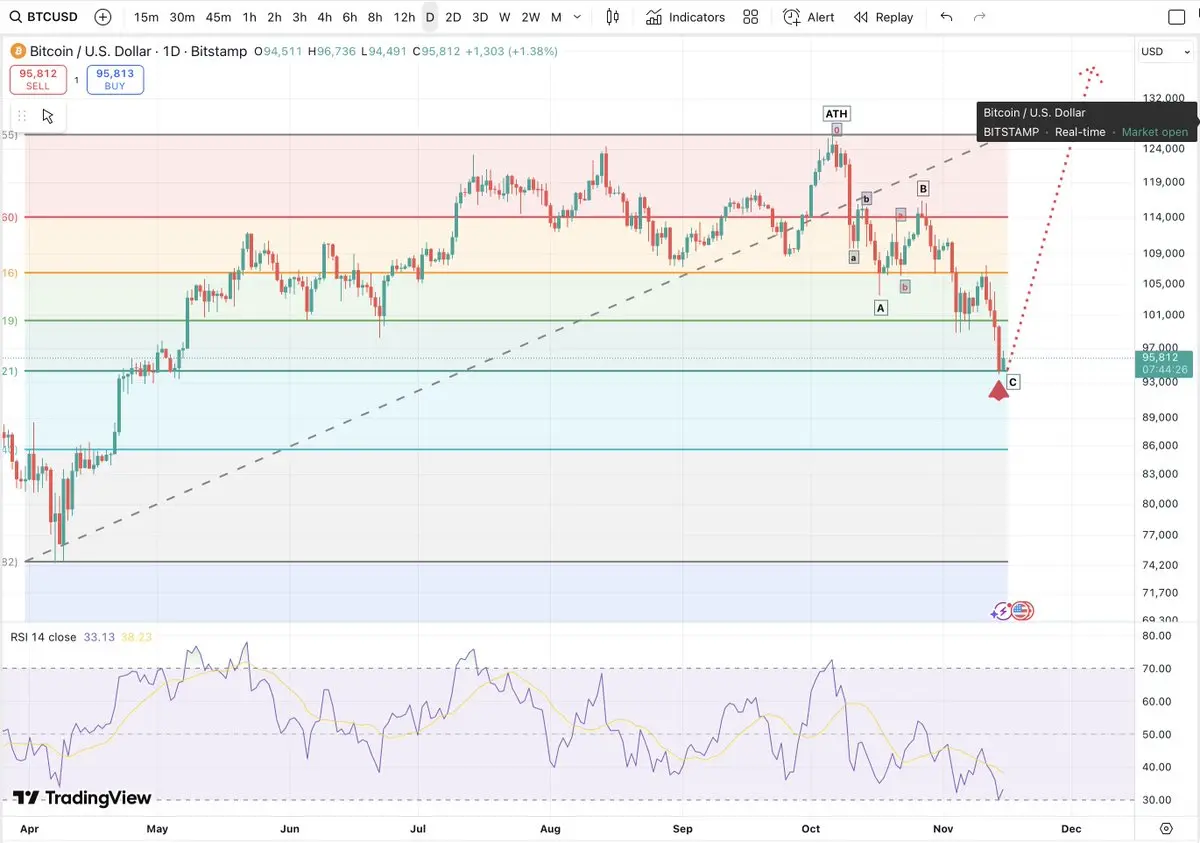Select the daily D timeframe
1200x843 pixels.
tap(430, 17)
